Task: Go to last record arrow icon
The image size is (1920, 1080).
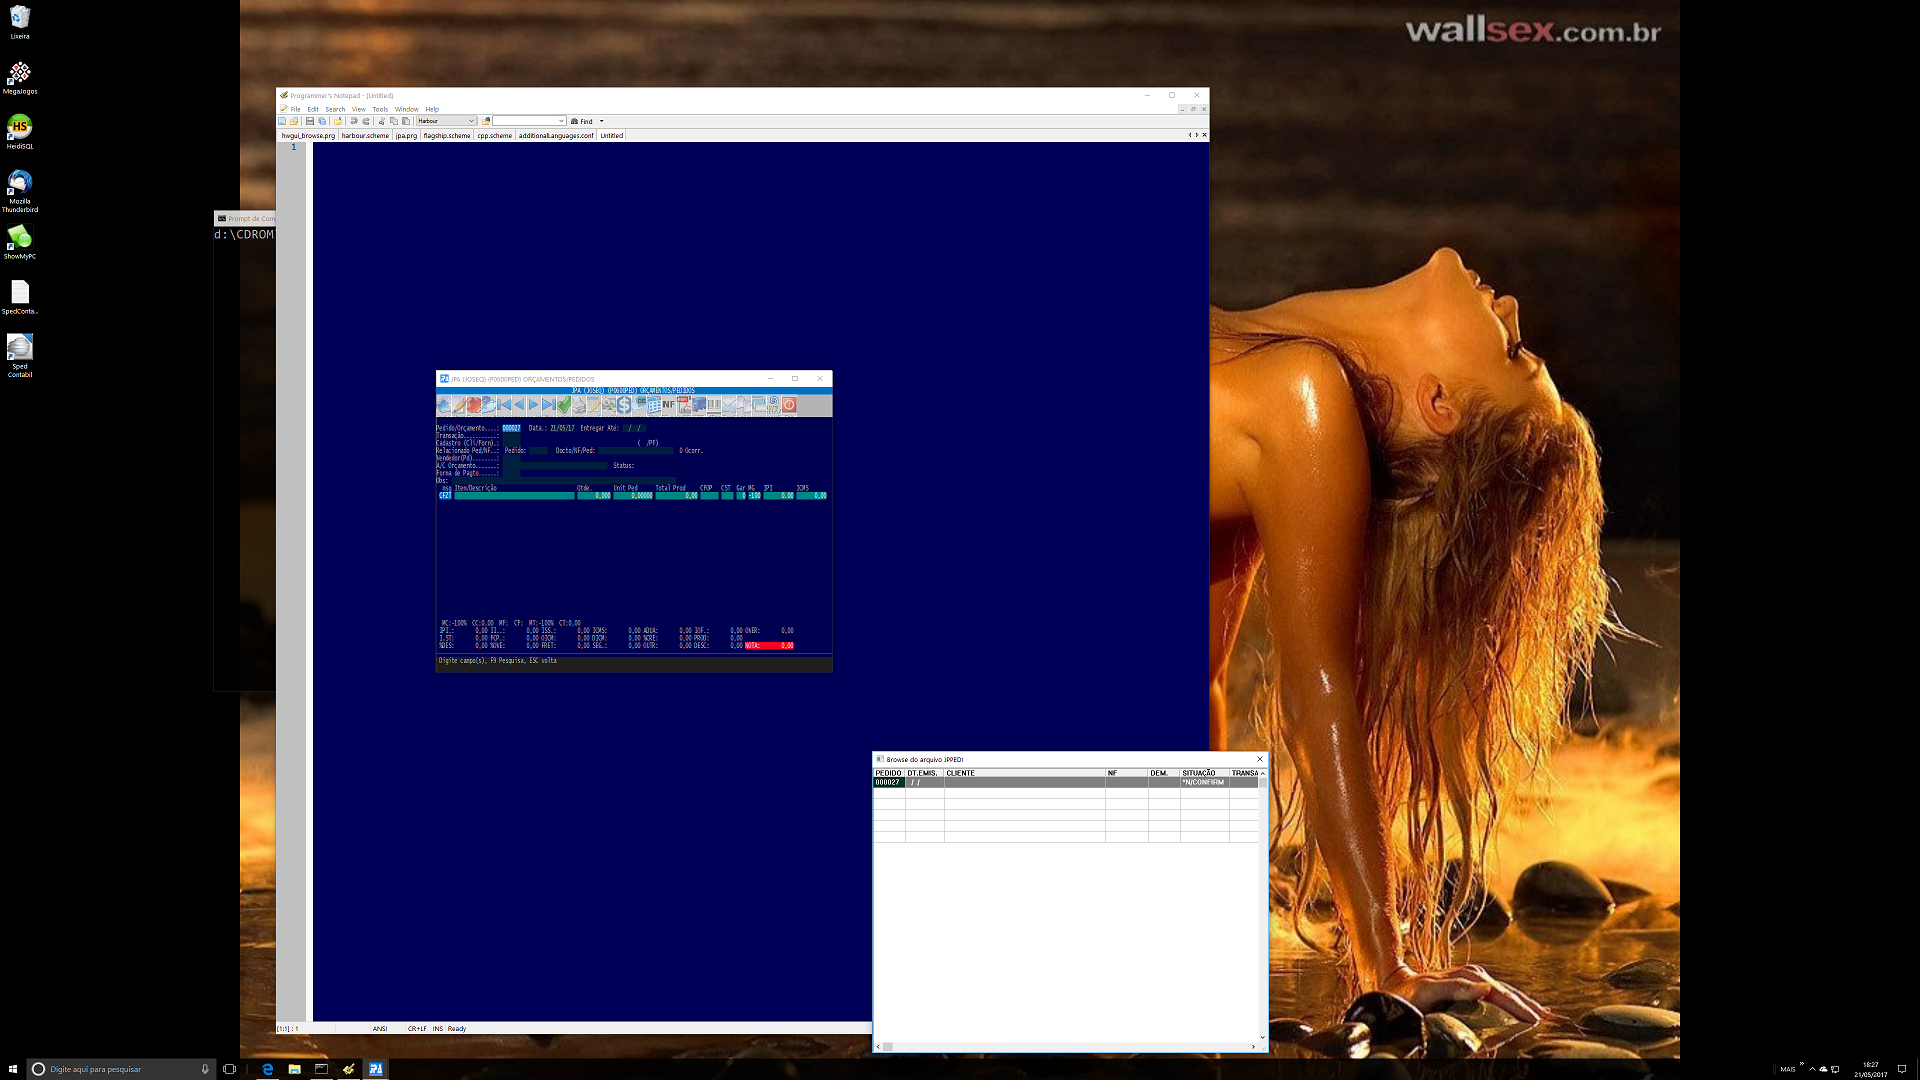Action: [x=549, y=405]
